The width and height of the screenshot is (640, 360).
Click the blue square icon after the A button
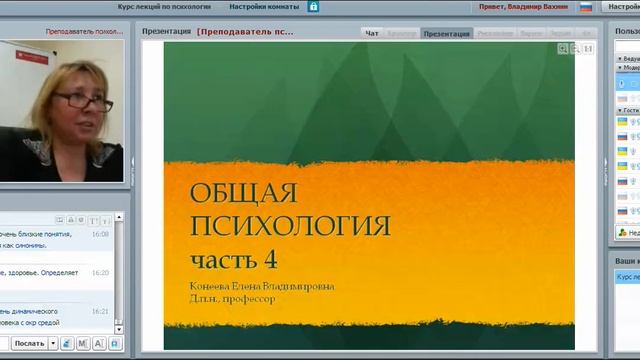click(115, 344)
